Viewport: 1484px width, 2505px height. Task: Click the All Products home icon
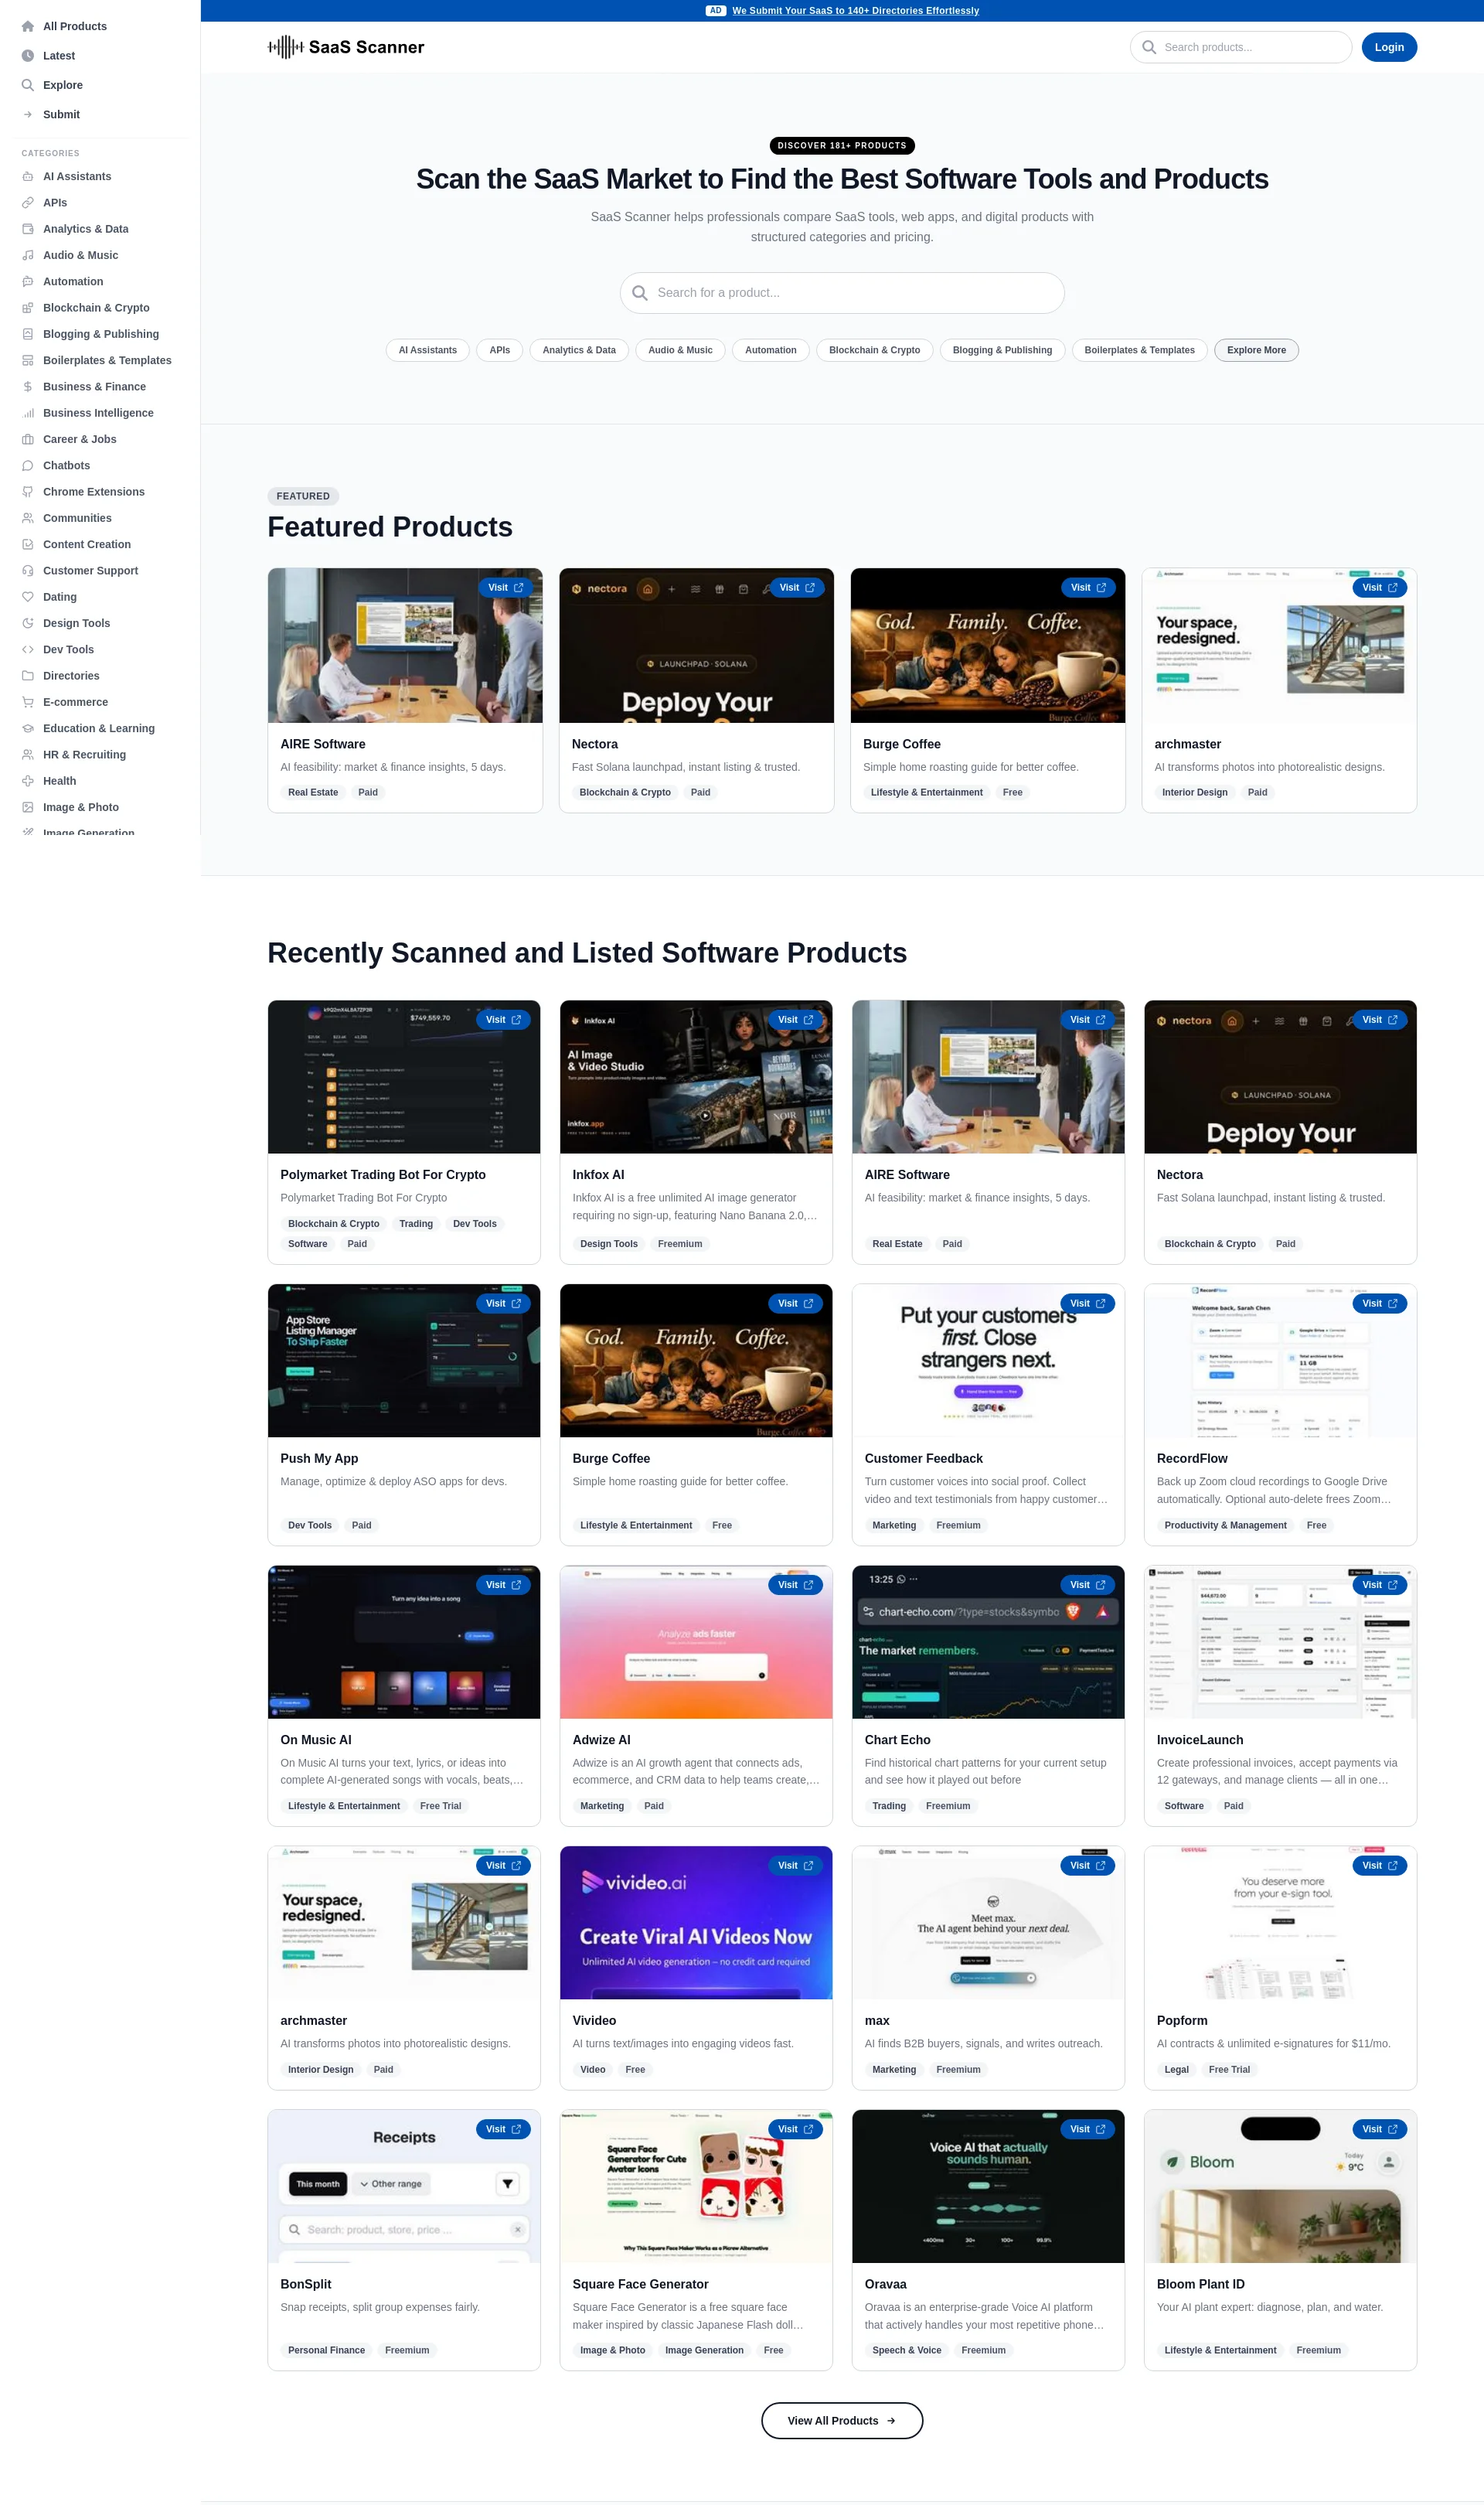pyautogui.click(x=28, y=26)
